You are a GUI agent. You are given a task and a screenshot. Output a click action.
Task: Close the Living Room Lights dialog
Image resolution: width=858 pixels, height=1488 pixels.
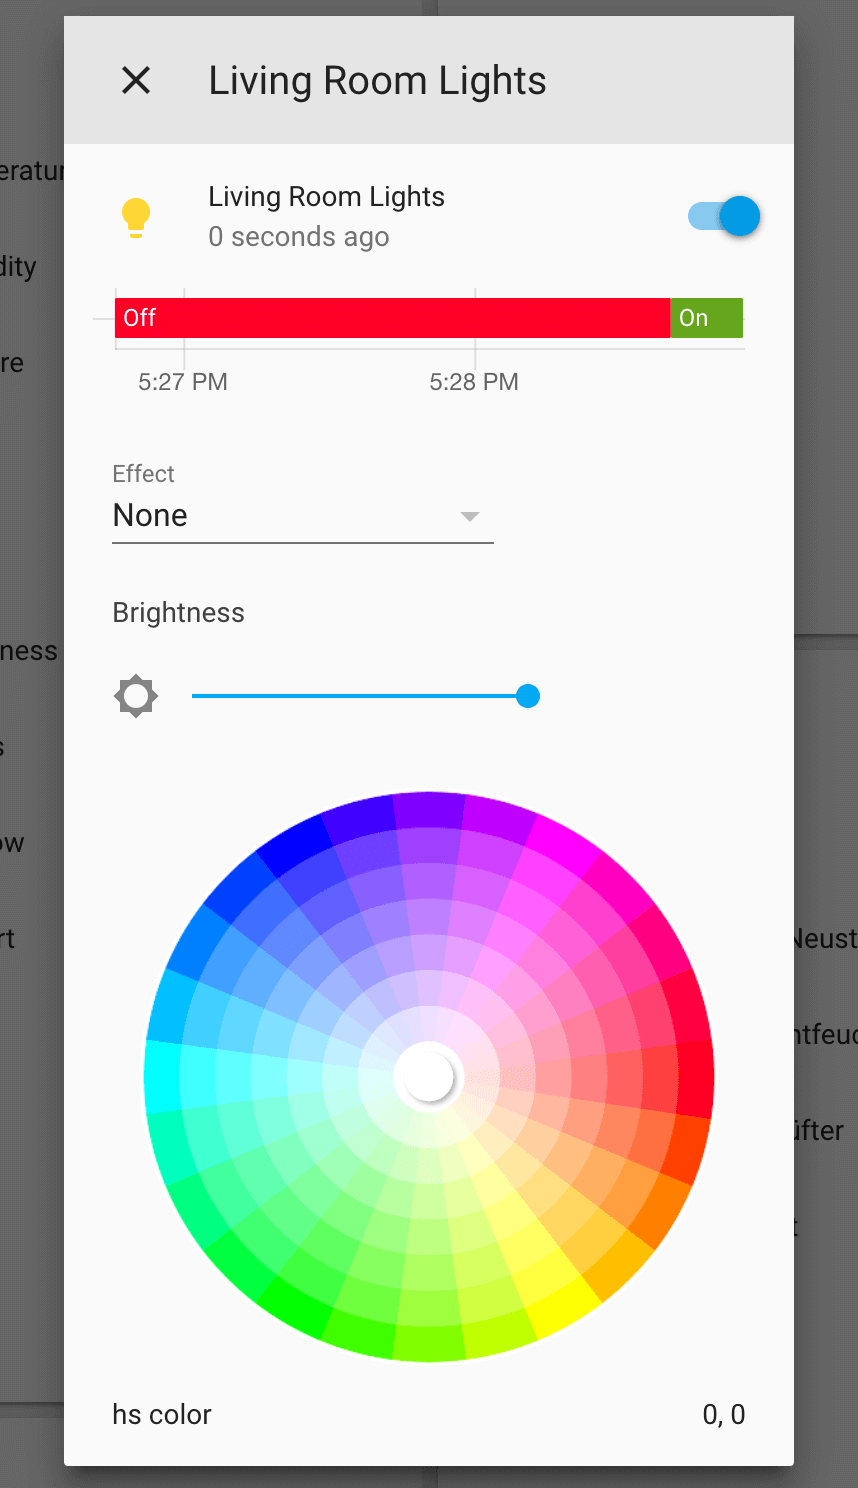(136, 80)
